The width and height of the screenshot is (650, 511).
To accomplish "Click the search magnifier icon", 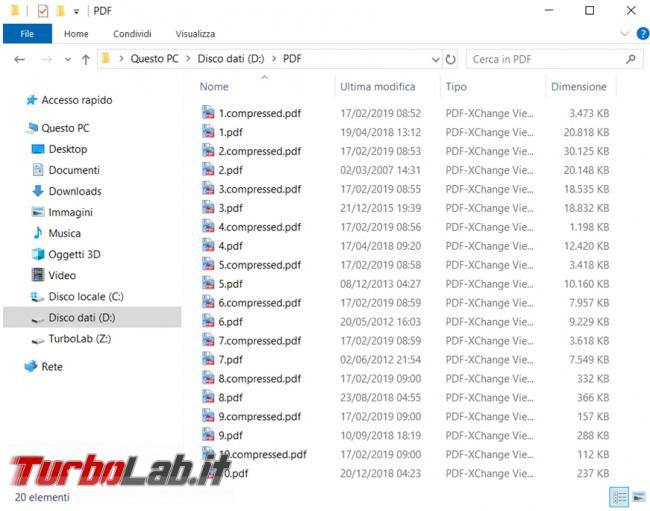I will [631, 59].
